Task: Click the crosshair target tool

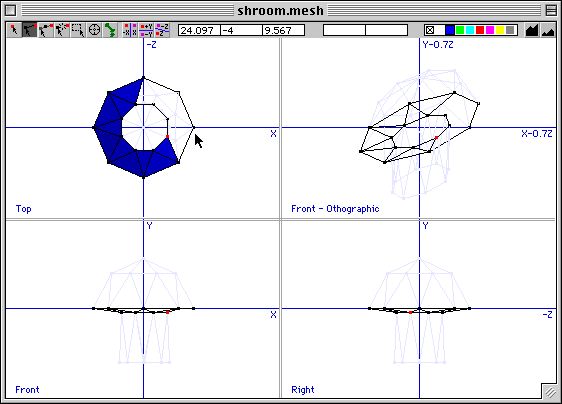Action: (94, 30)
